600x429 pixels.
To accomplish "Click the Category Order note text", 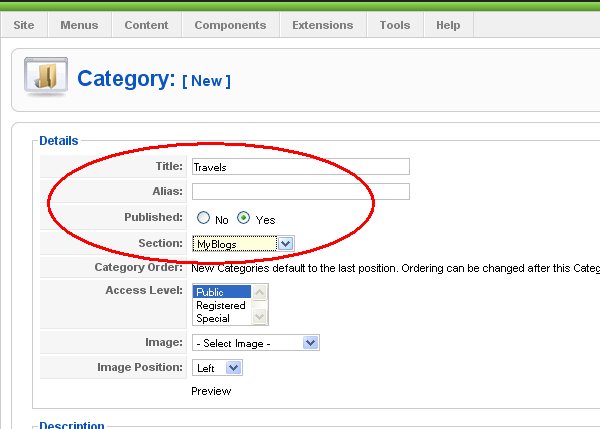I will point(395,268).
